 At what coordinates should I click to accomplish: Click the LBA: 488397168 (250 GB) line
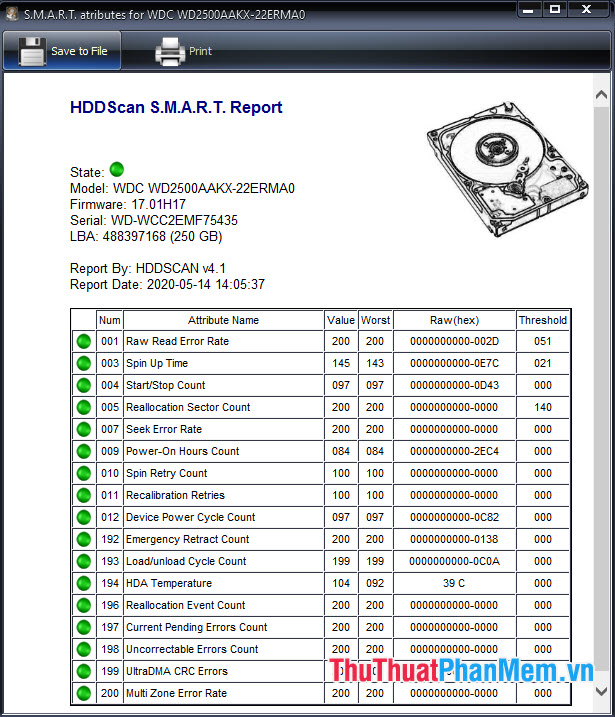(146, 236)
